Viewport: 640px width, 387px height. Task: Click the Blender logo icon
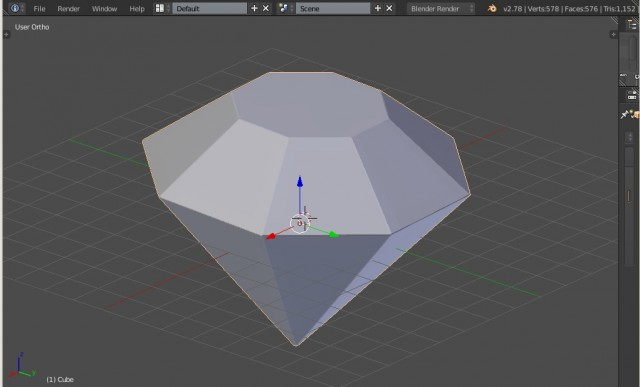[492, 8]
